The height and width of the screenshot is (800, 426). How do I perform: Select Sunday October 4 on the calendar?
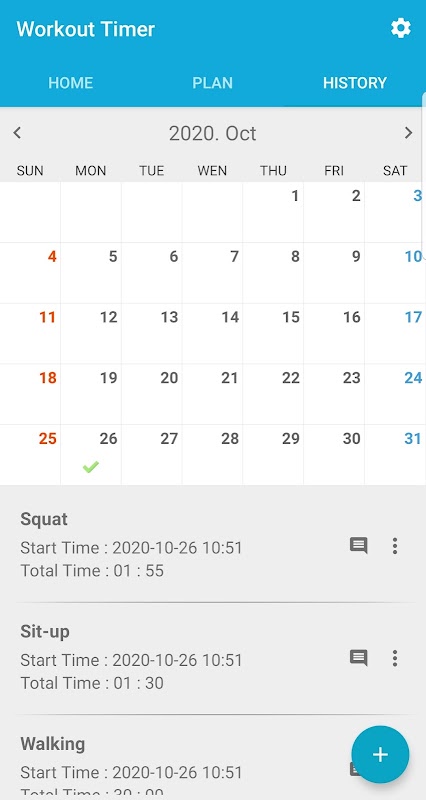[x=30, y=272]
